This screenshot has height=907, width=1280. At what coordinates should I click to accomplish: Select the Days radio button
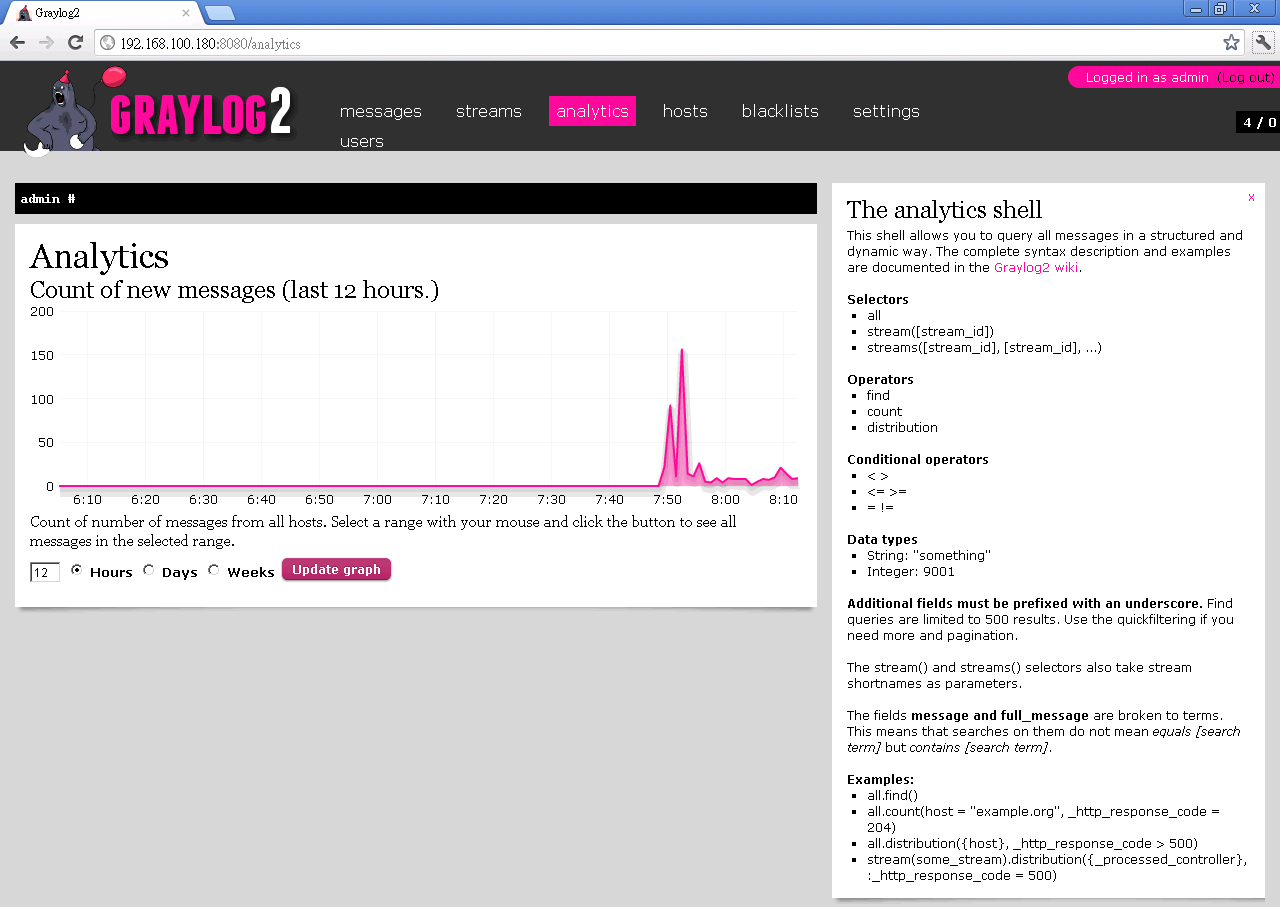(149, 570)
